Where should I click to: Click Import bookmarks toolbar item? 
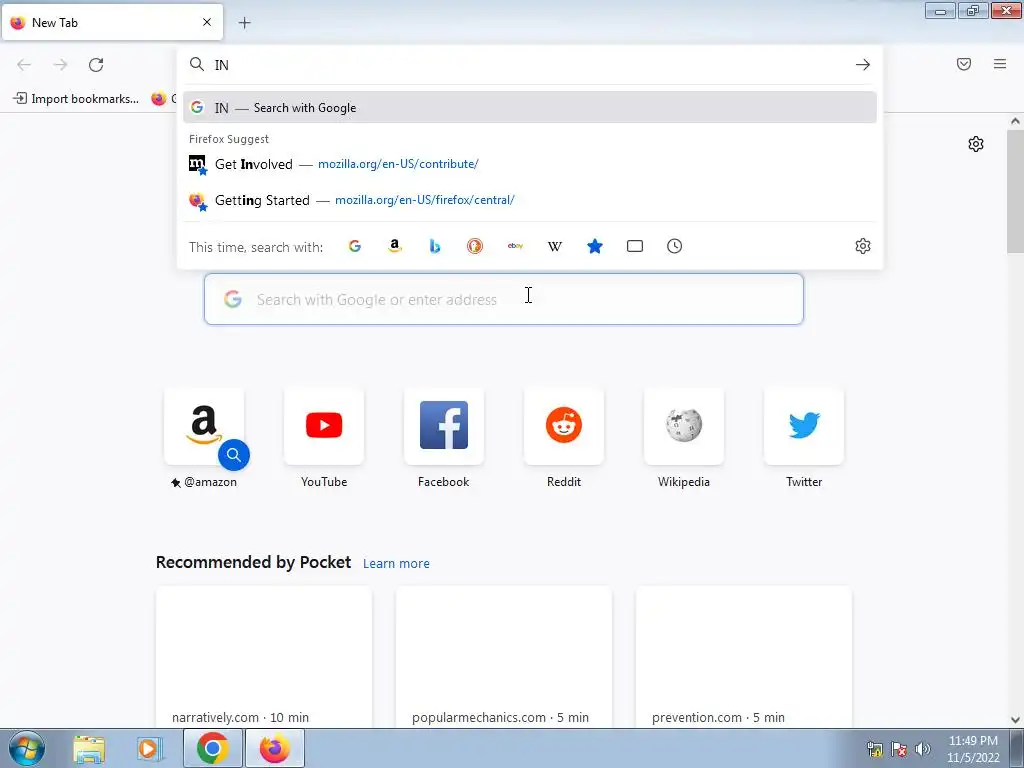76,99
